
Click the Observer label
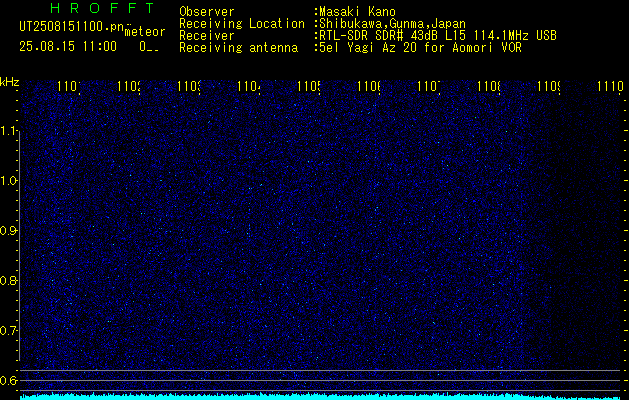[207, 12]
